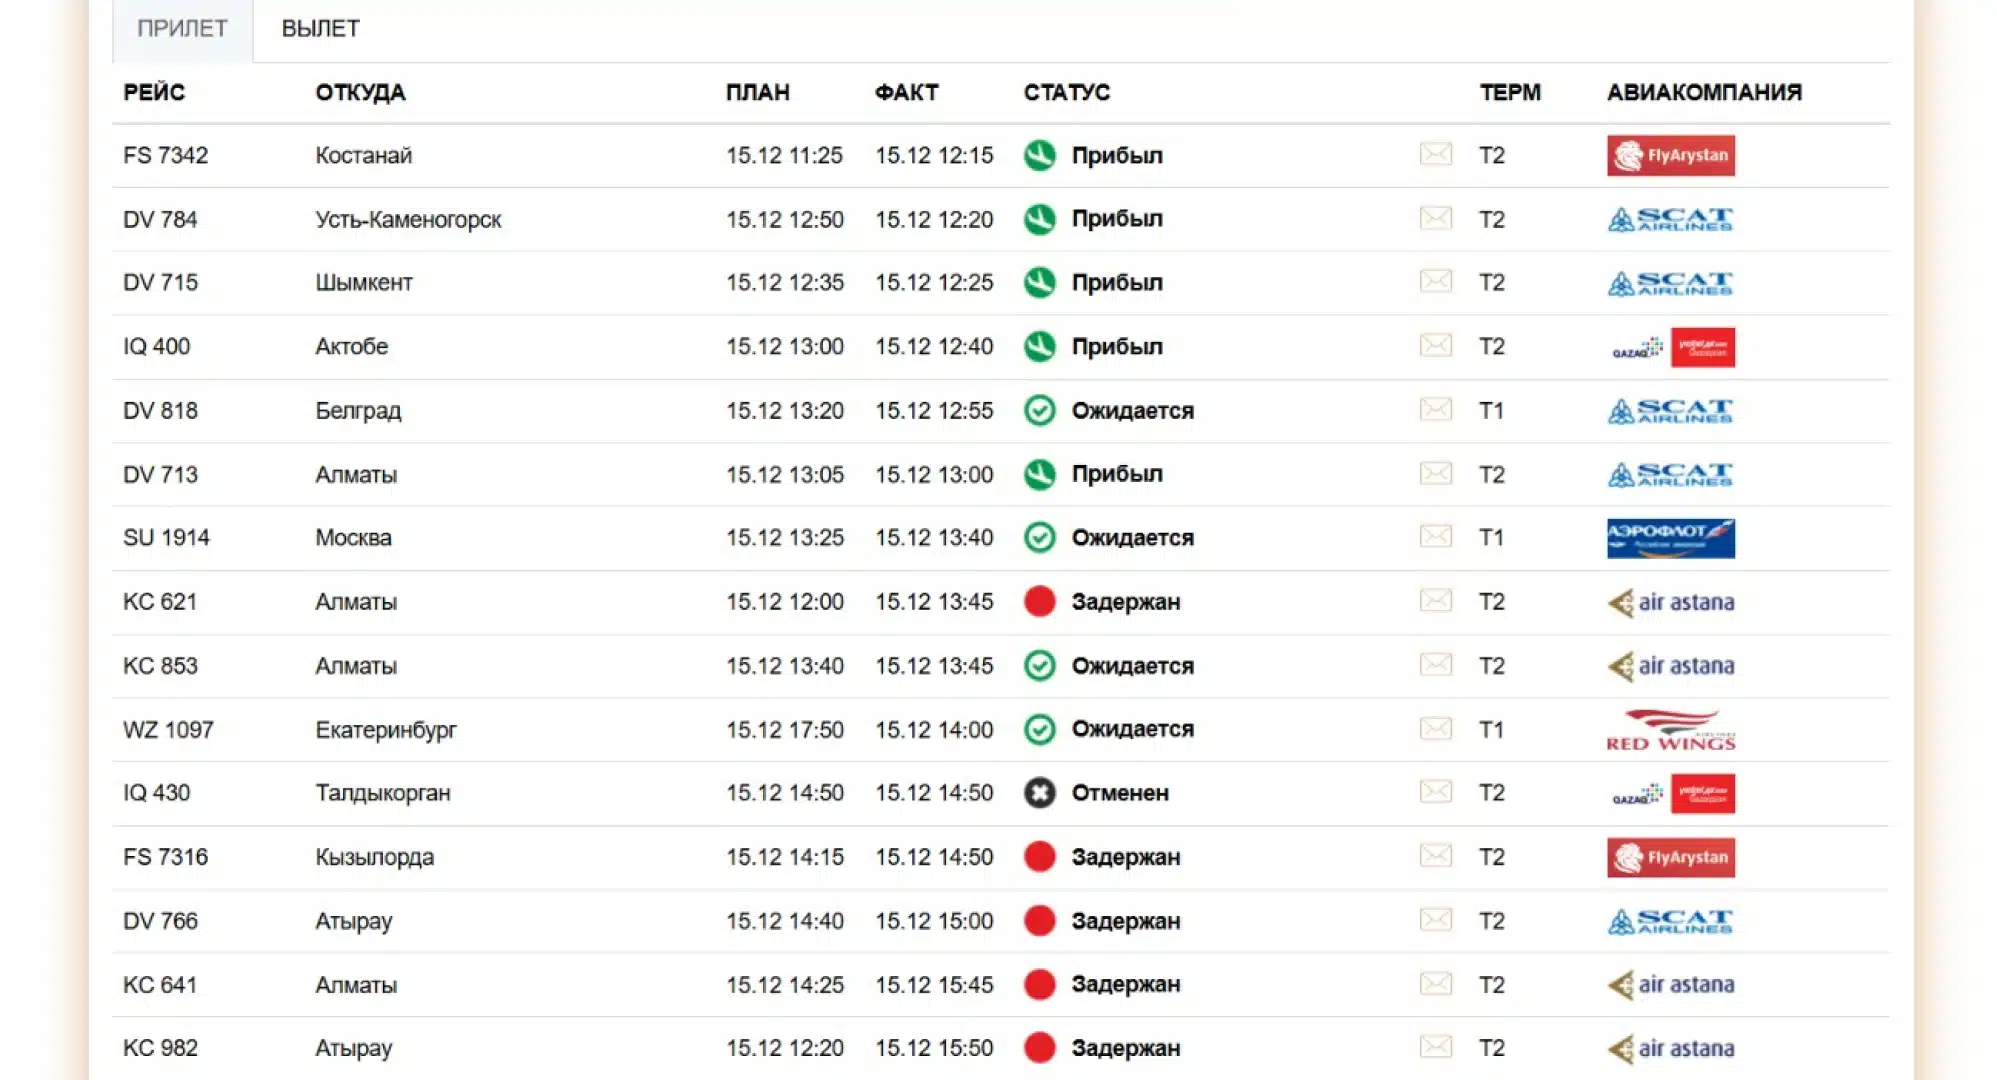Click the АВИАКОМПАНИЯ column header
This screenshot has width=1997, height=1080.
tap(1703, 92)
